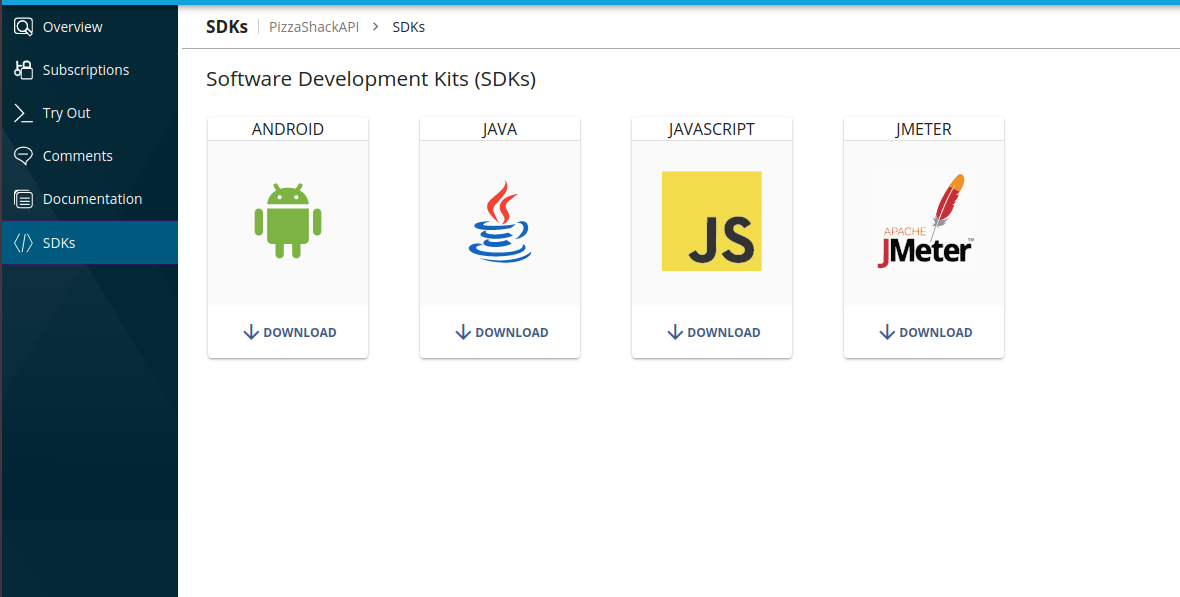1180x597 pixels.
Task: Click the Apache JMeter feather logo
Action: tap(924, 221)
